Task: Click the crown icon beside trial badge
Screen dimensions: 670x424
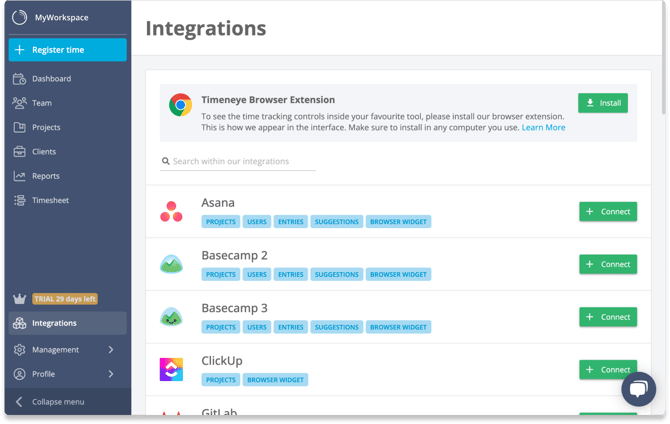Action: (19, 299)
